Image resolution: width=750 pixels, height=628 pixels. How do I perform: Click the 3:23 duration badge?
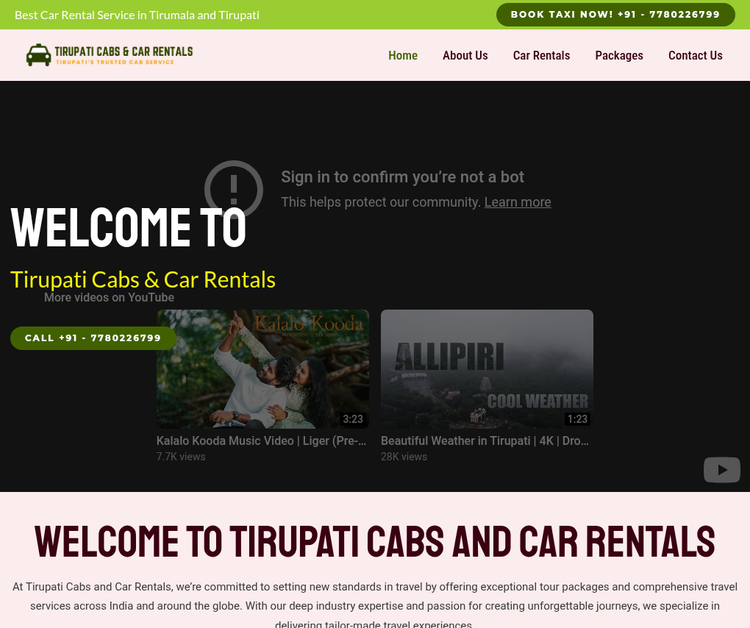[352, 419]
